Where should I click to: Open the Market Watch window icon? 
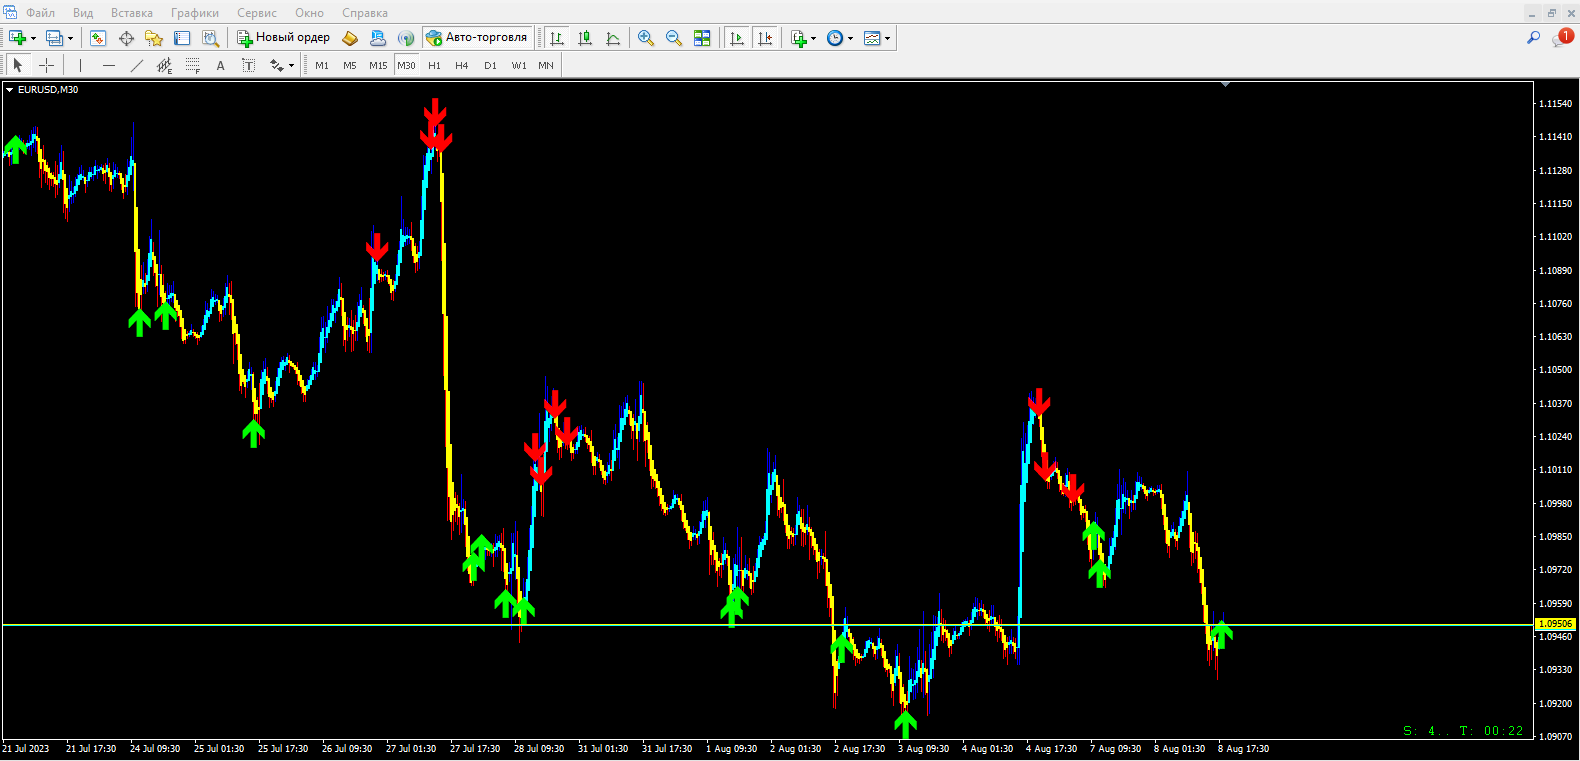pyautogui.click(x=98, y=38)
